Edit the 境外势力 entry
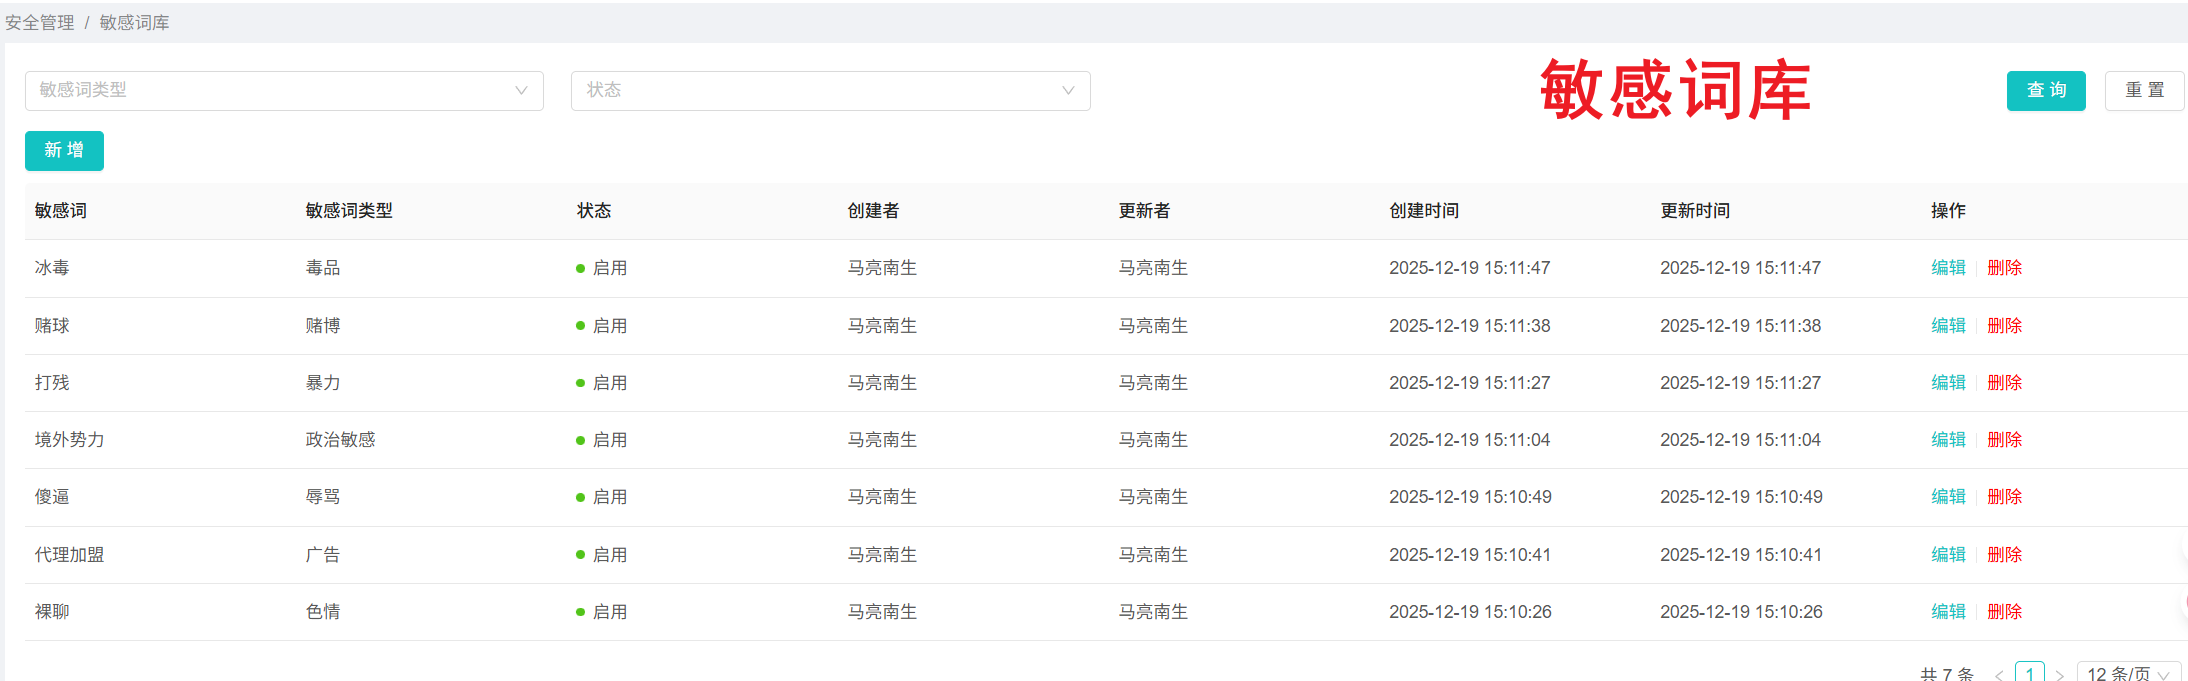 click(1948, 440)
